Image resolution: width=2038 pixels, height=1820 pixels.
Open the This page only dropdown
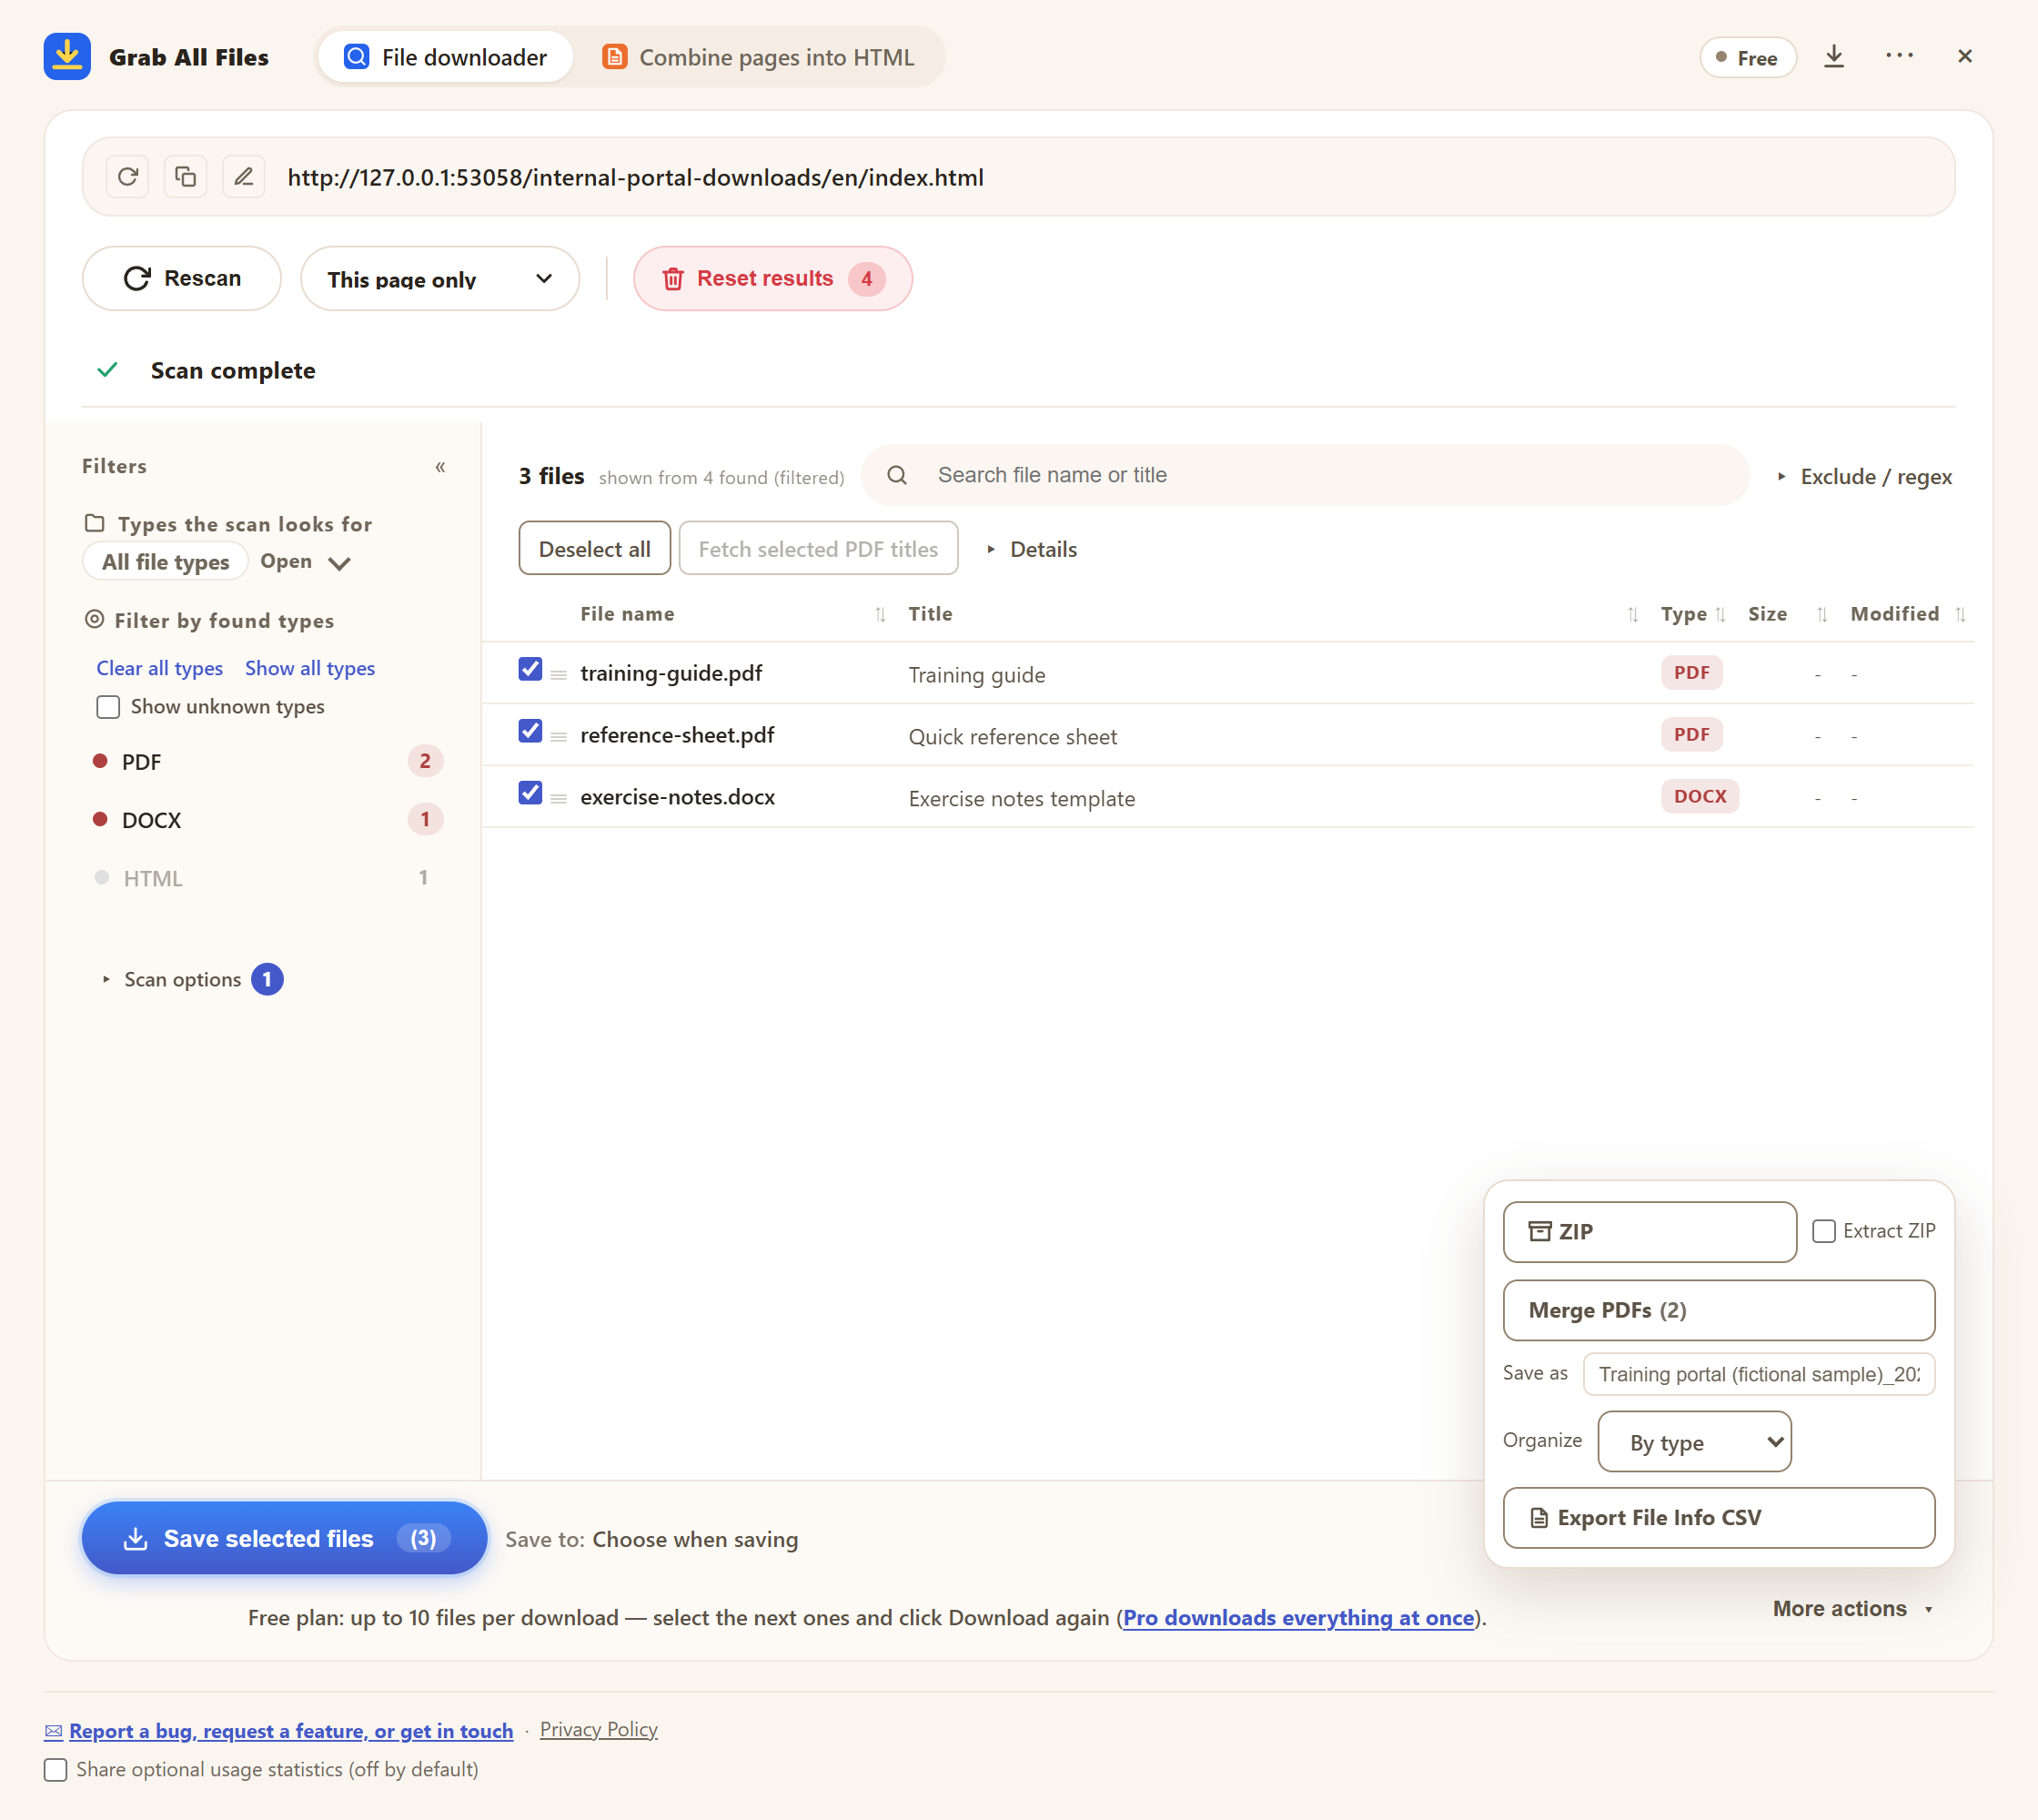tap(440, 278)
